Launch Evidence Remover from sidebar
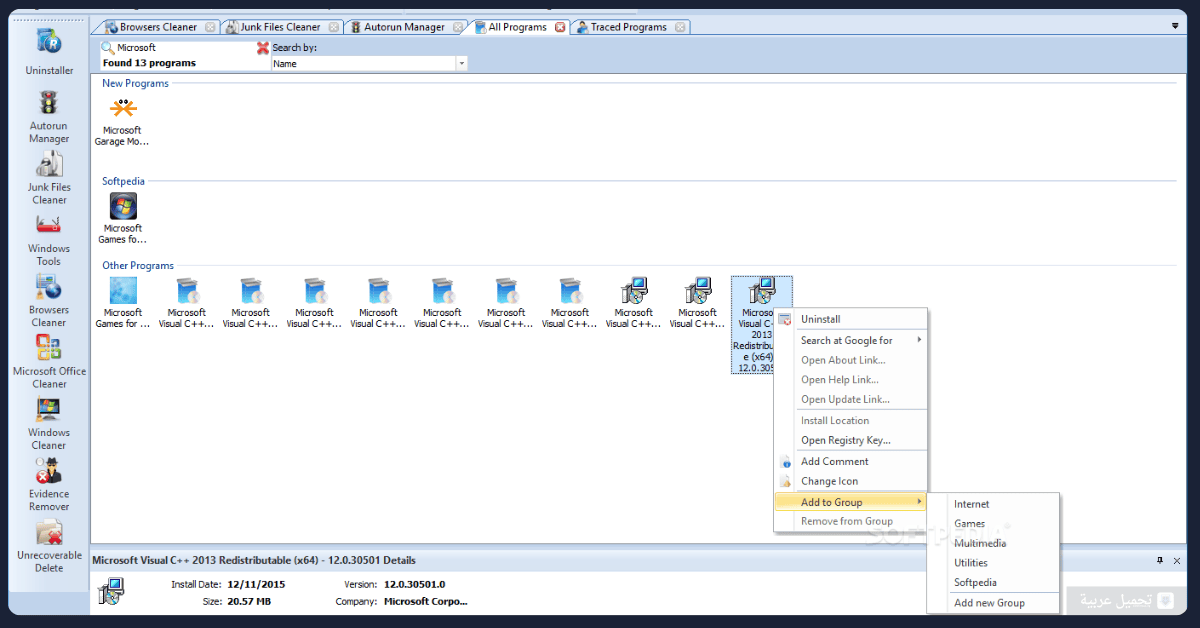1200x628 pixels. 49,485
